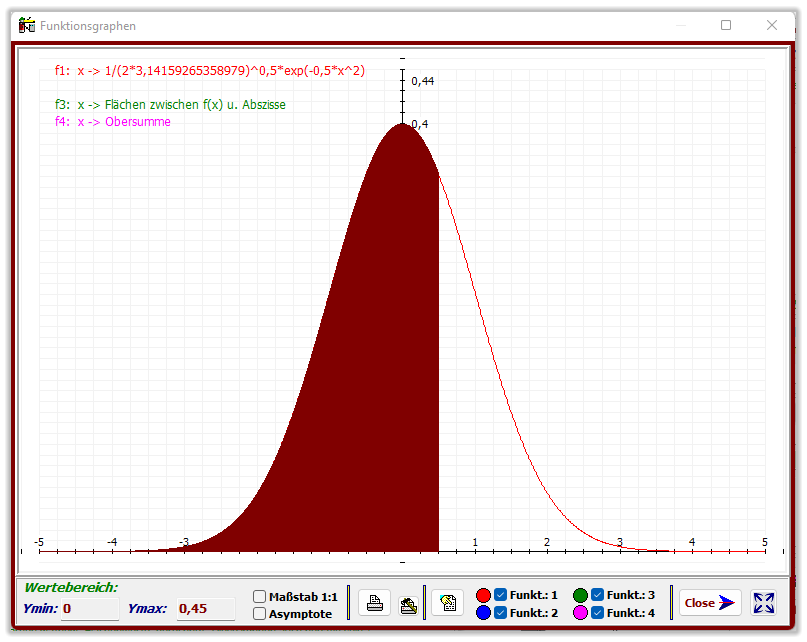Maximize the Funktionsgraphen window
807x642 pixels.
click(x=726, y=26)
